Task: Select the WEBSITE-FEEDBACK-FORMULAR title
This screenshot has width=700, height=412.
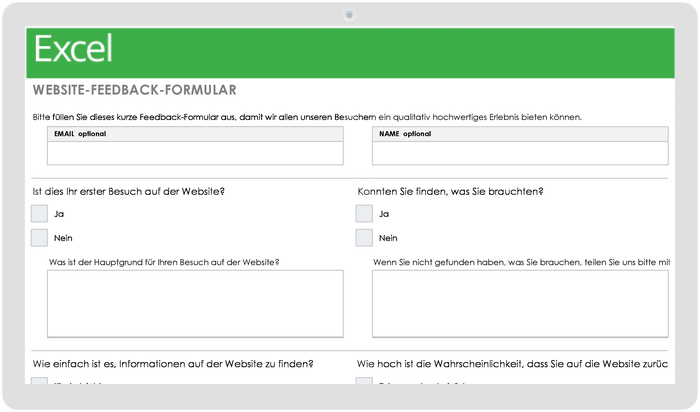Action: (134, 91)
